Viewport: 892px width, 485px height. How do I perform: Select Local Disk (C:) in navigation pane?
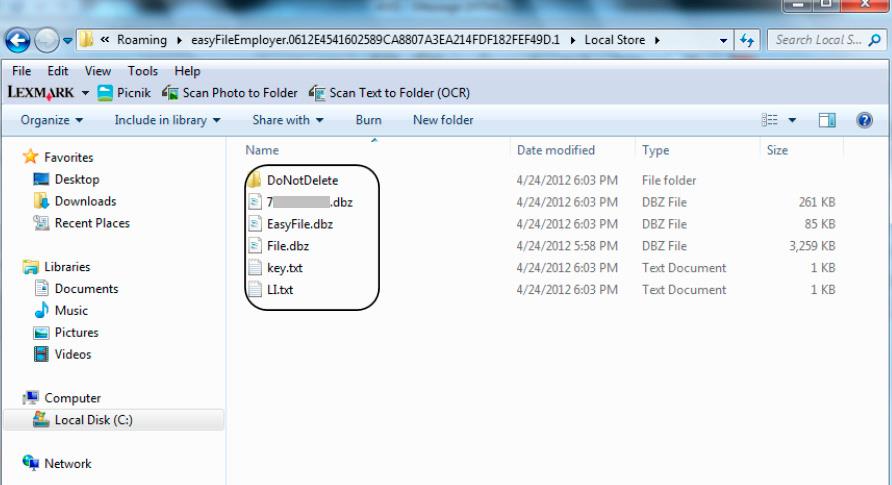pyautogui.click(x=93, y=420)
